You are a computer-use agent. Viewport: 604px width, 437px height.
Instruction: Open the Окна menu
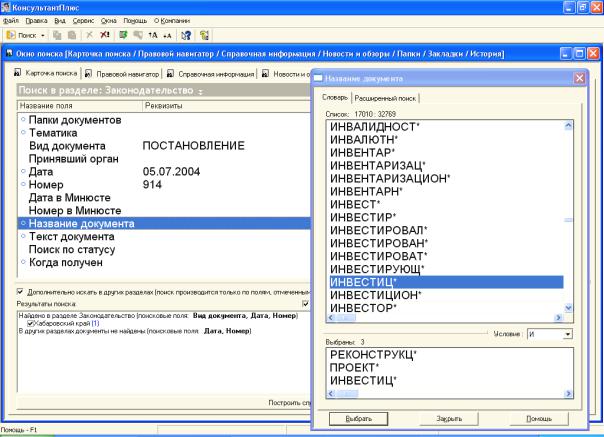(109, 21)
